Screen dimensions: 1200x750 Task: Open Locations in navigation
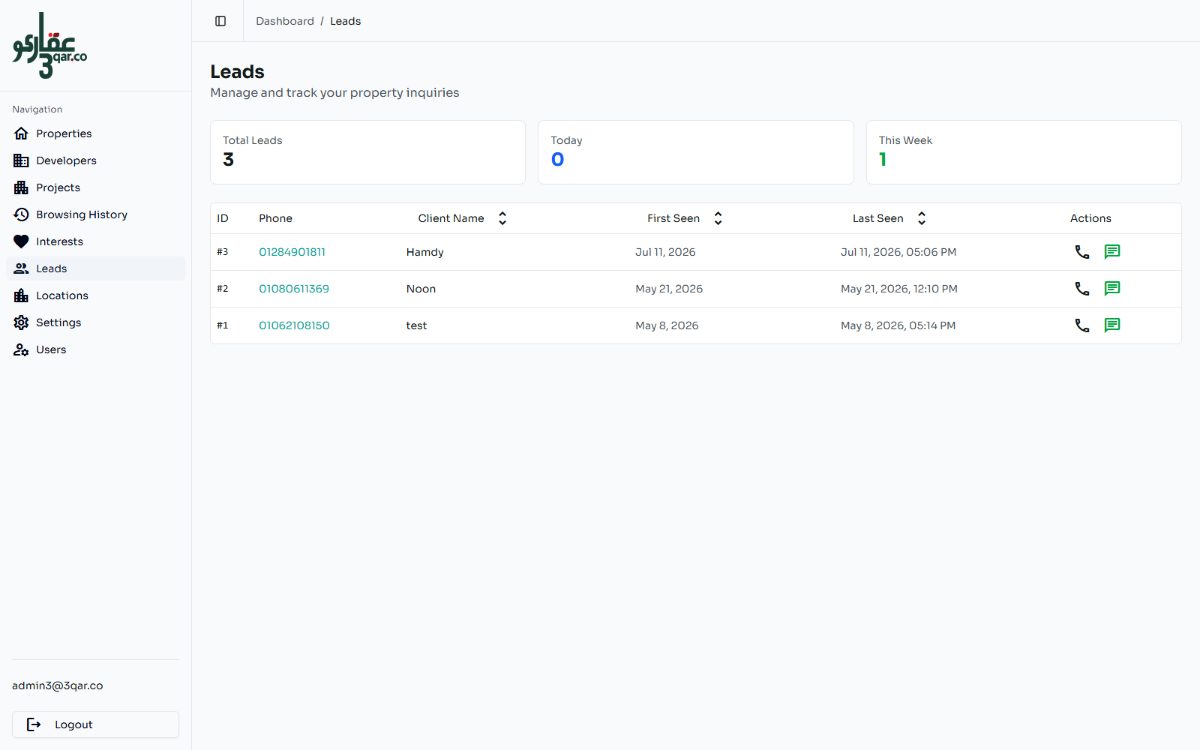96,295
